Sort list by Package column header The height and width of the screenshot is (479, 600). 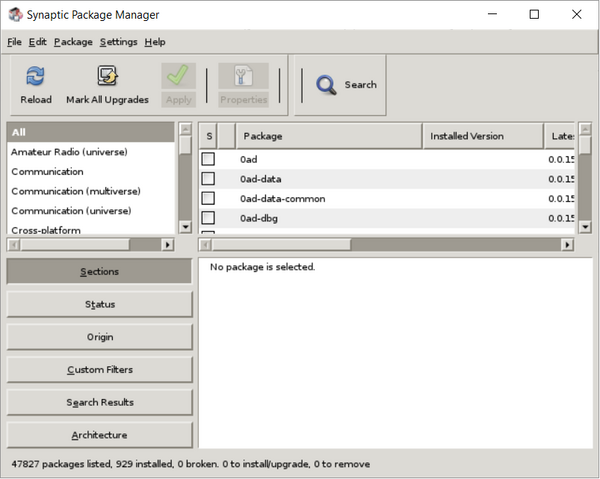(x=328, y=136)
